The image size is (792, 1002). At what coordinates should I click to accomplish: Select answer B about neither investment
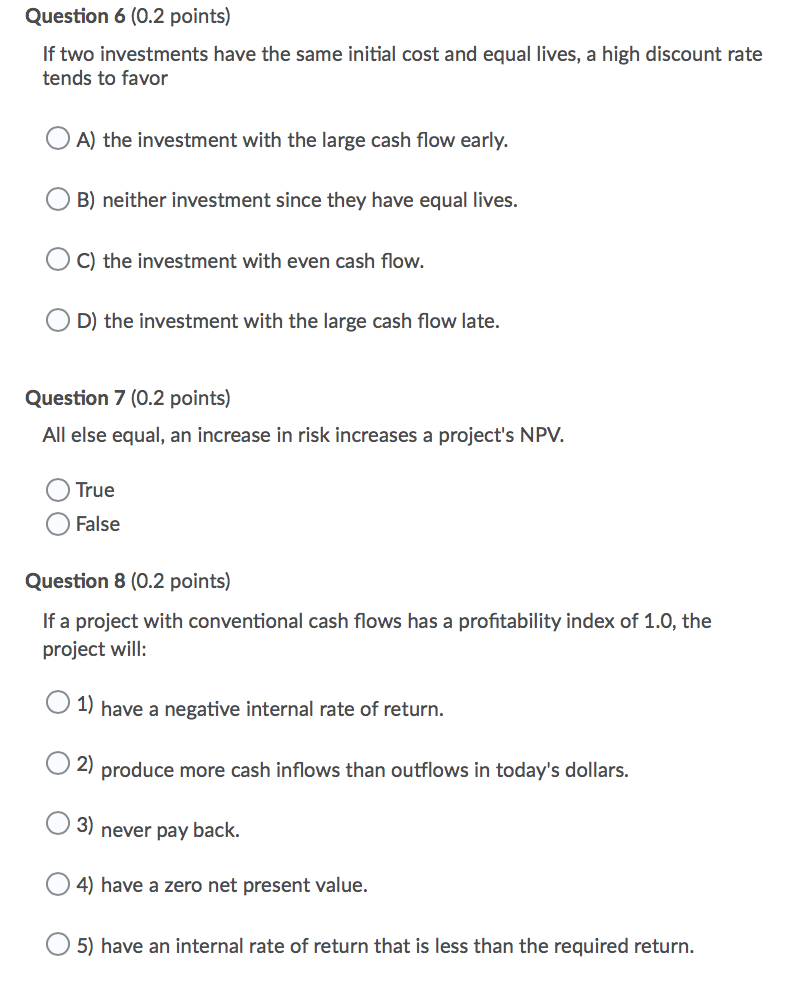57,199
